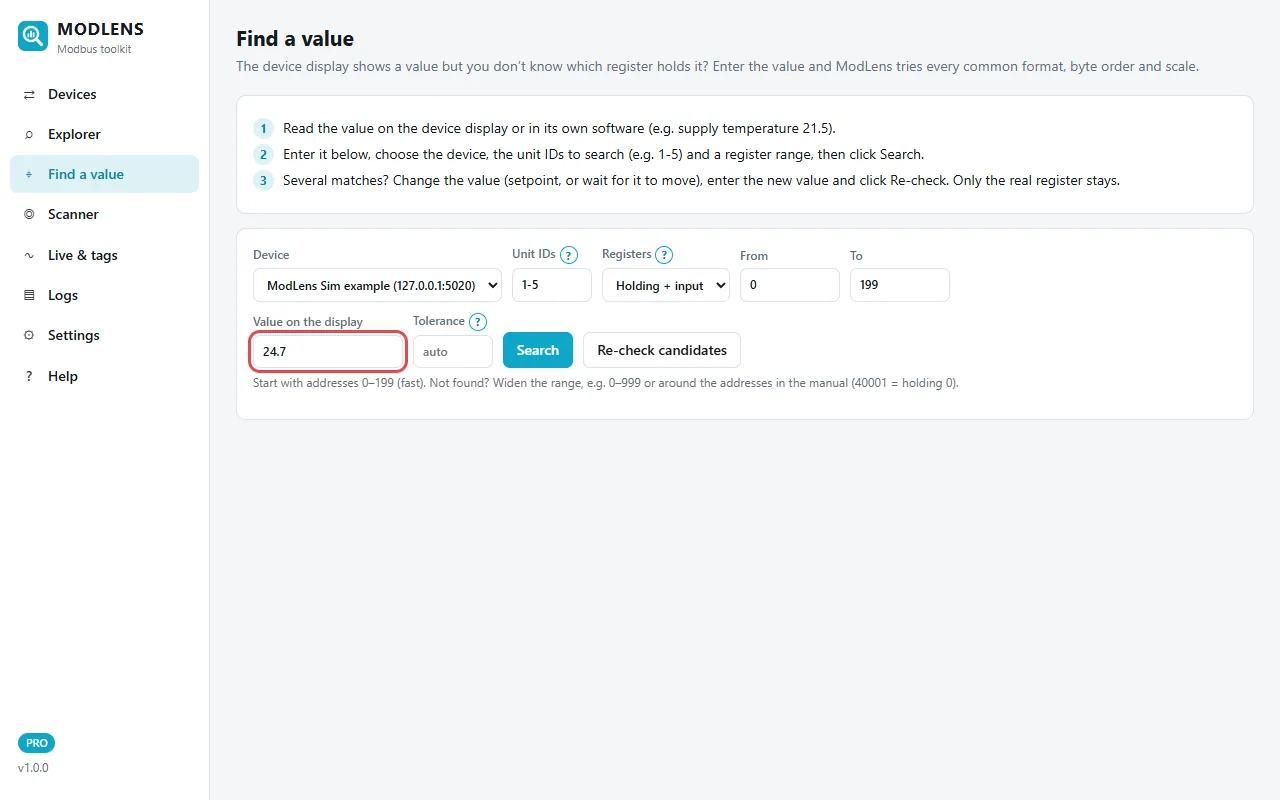1280x800 pixels.
Task: Select Find a value menu item
Action: pyautogui.click(x=104, y=174)
